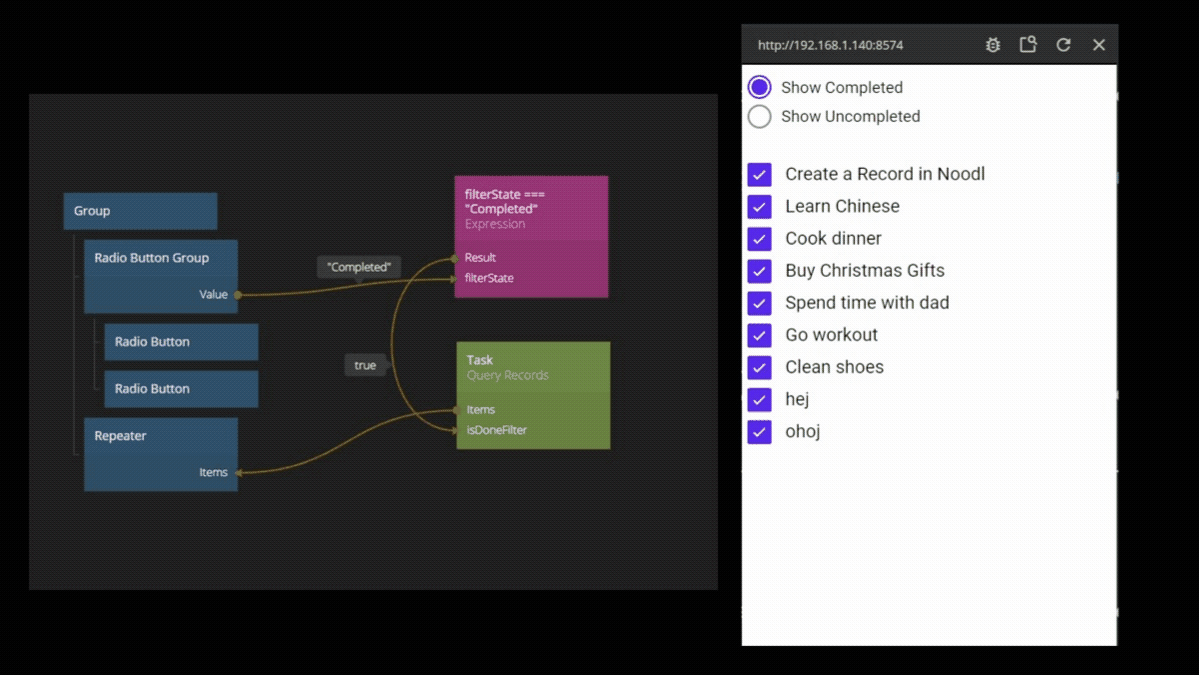Viewport: 1200px width, 675px height.
Task: Reload the preview with refresh icon
Action: (1063, 45)
